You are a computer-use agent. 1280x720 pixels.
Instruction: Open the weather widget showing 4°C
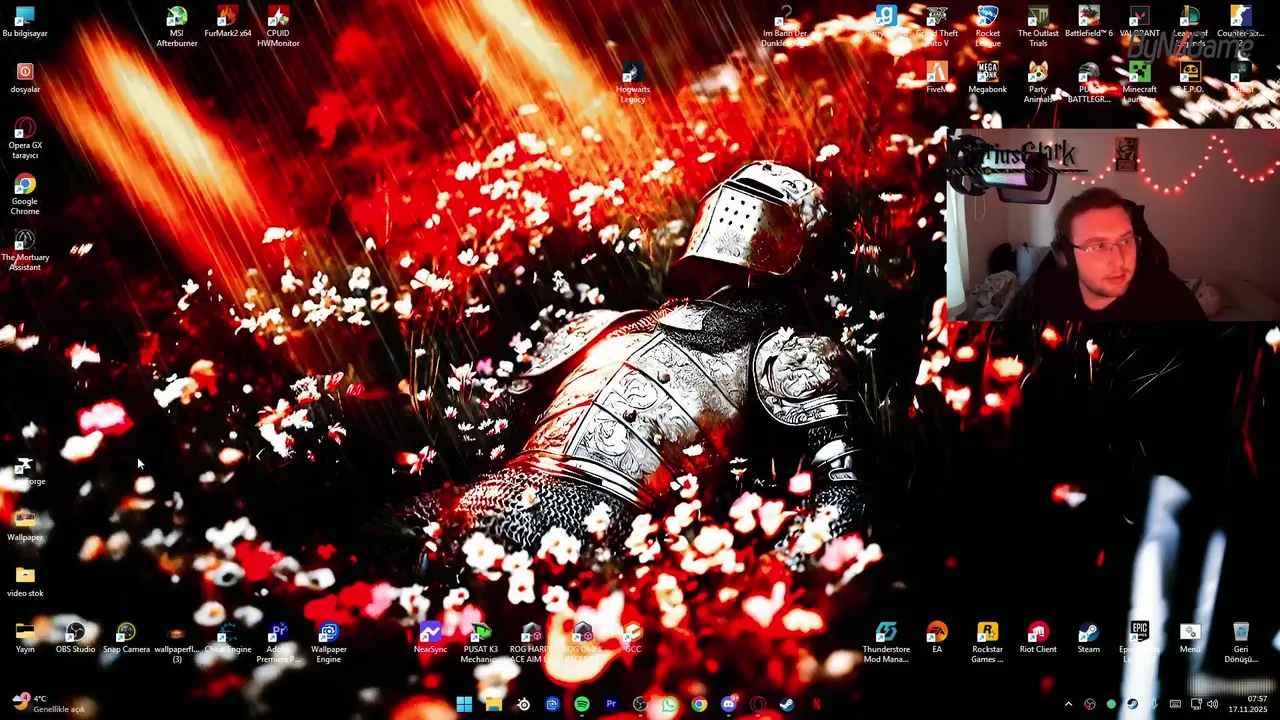click(48, 704)
